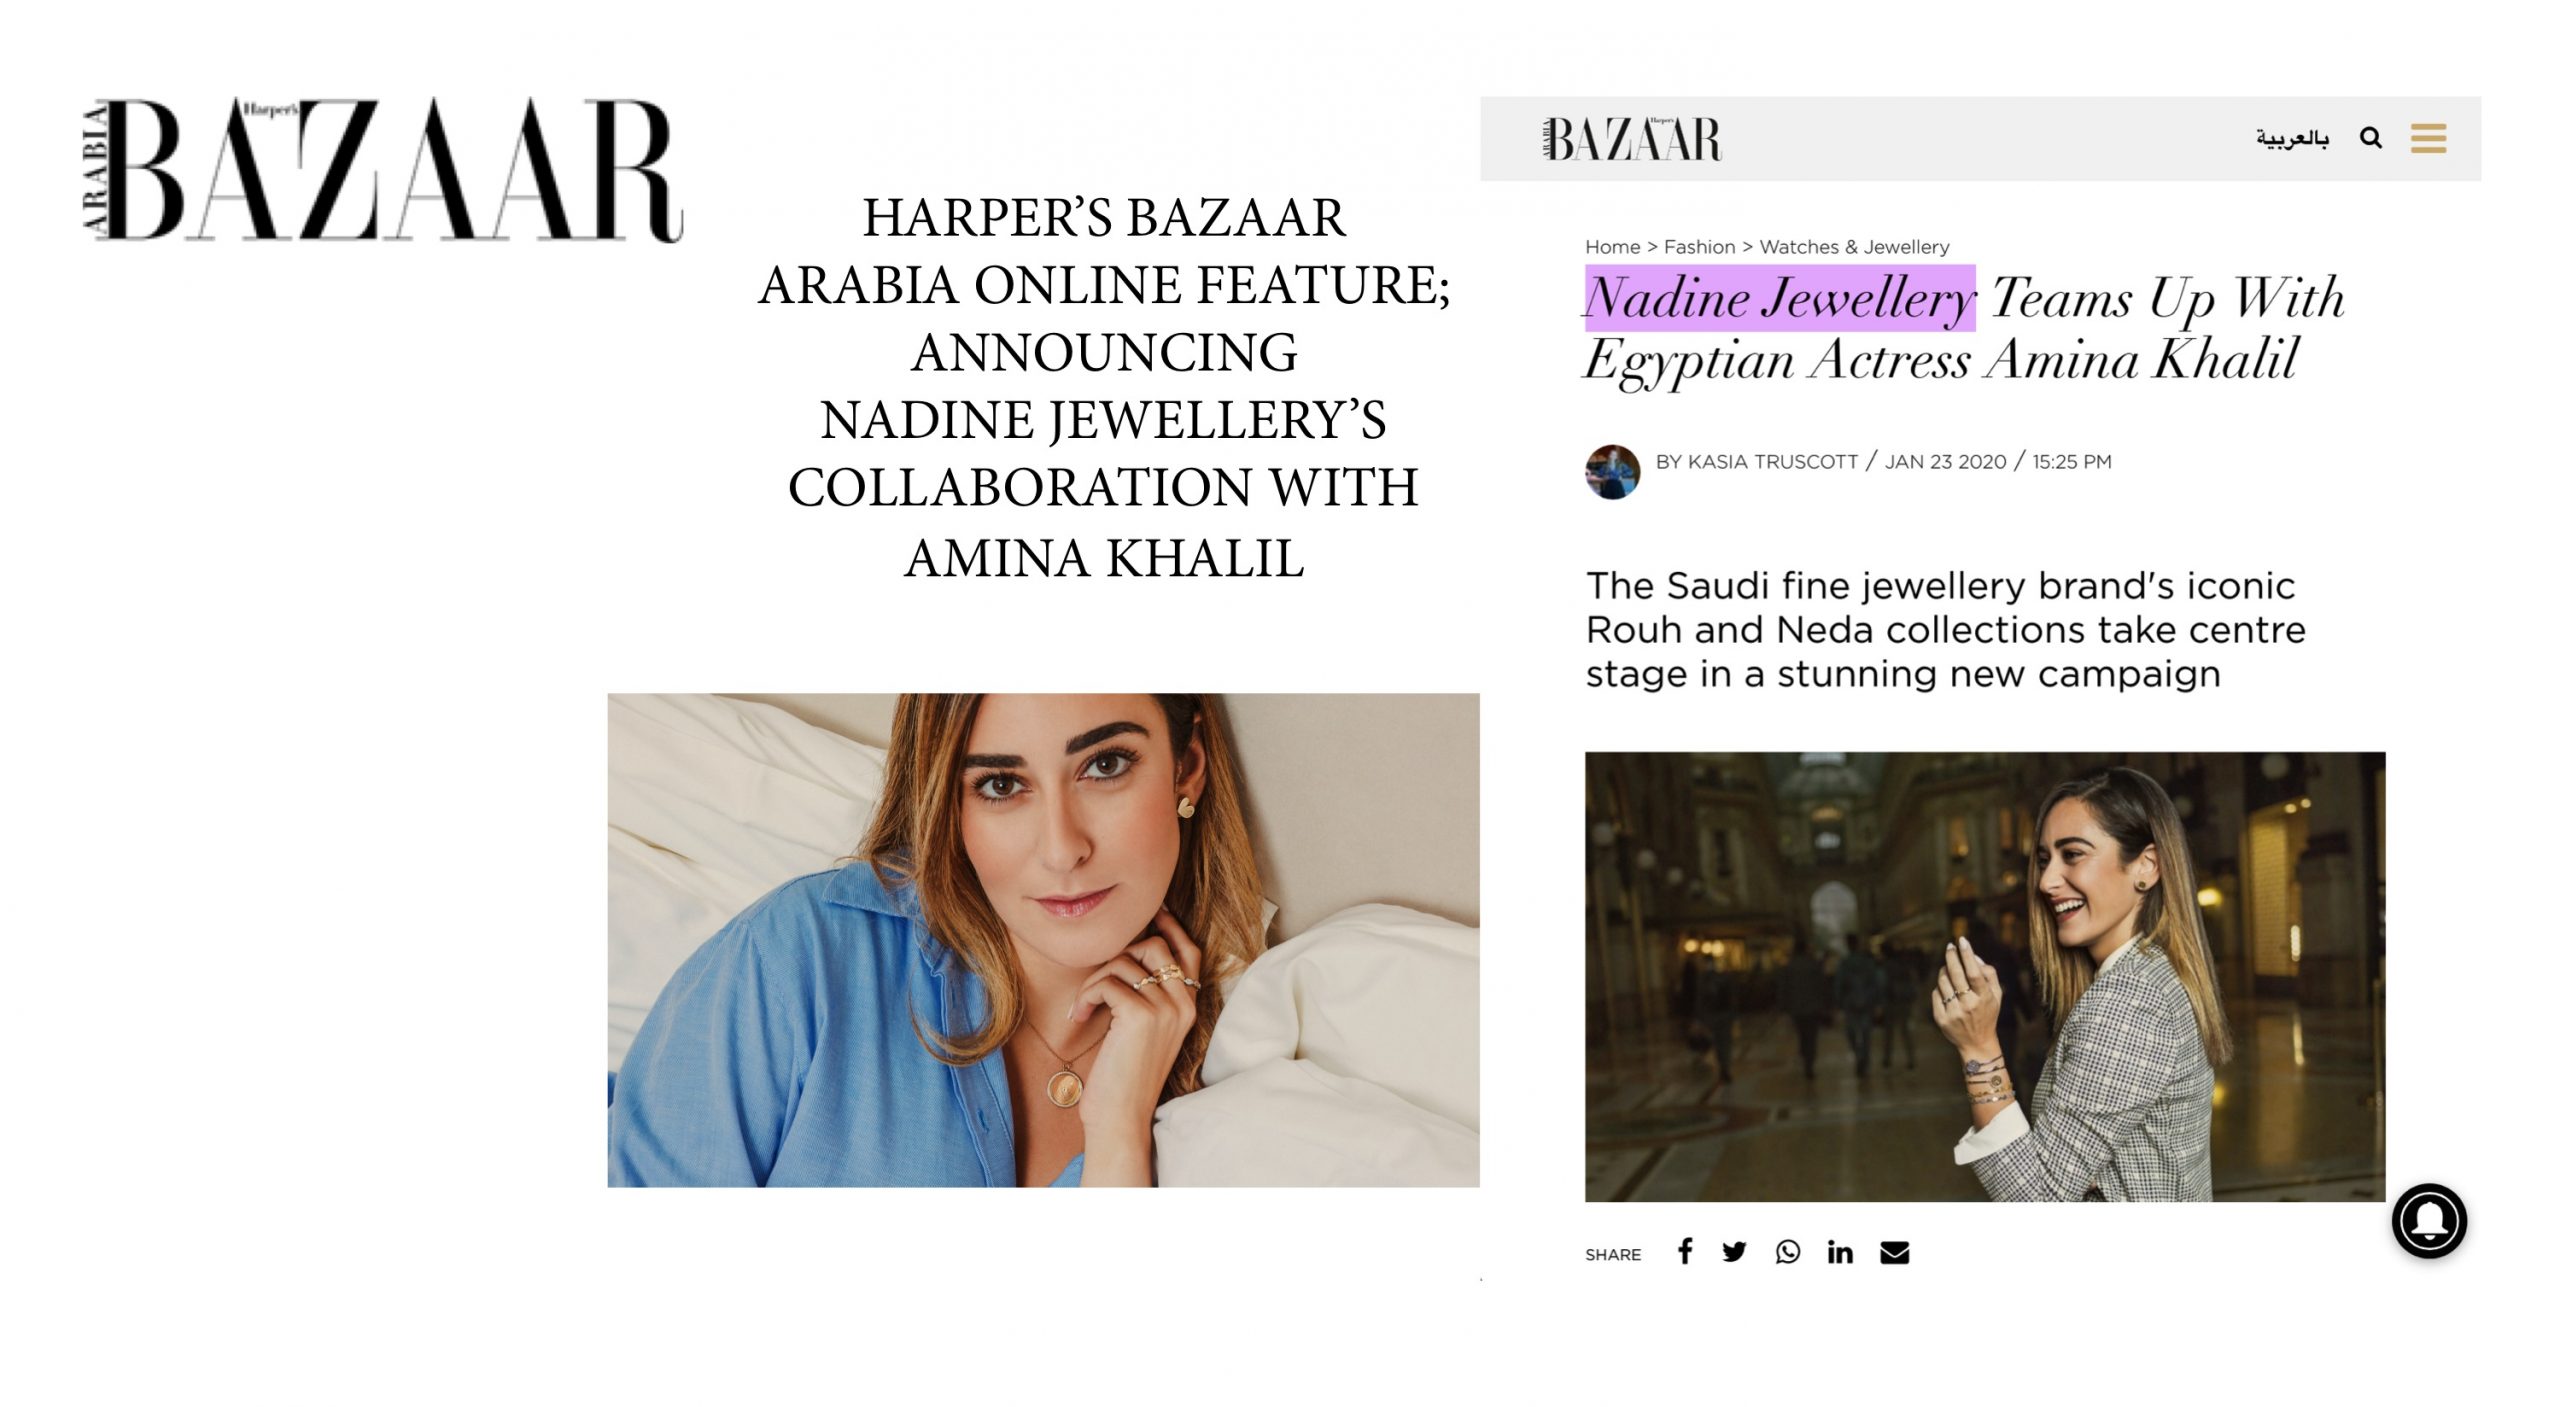Click the Egyptian Actress Amina Khalil headline
The height and width of the screenshot is (1407, 2560).
coord(1941,361)
